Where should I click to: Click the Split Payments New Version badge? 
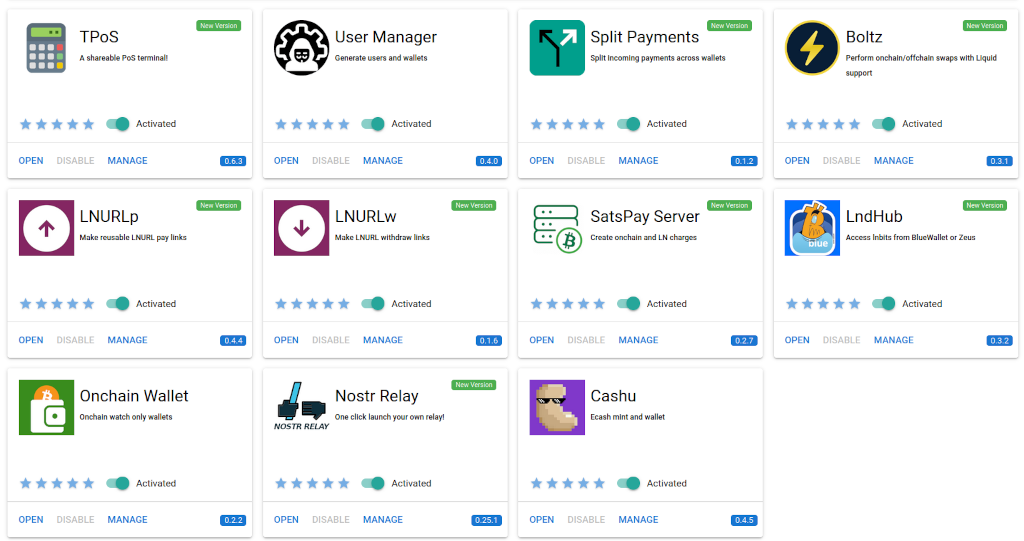[x=729, y=25]
